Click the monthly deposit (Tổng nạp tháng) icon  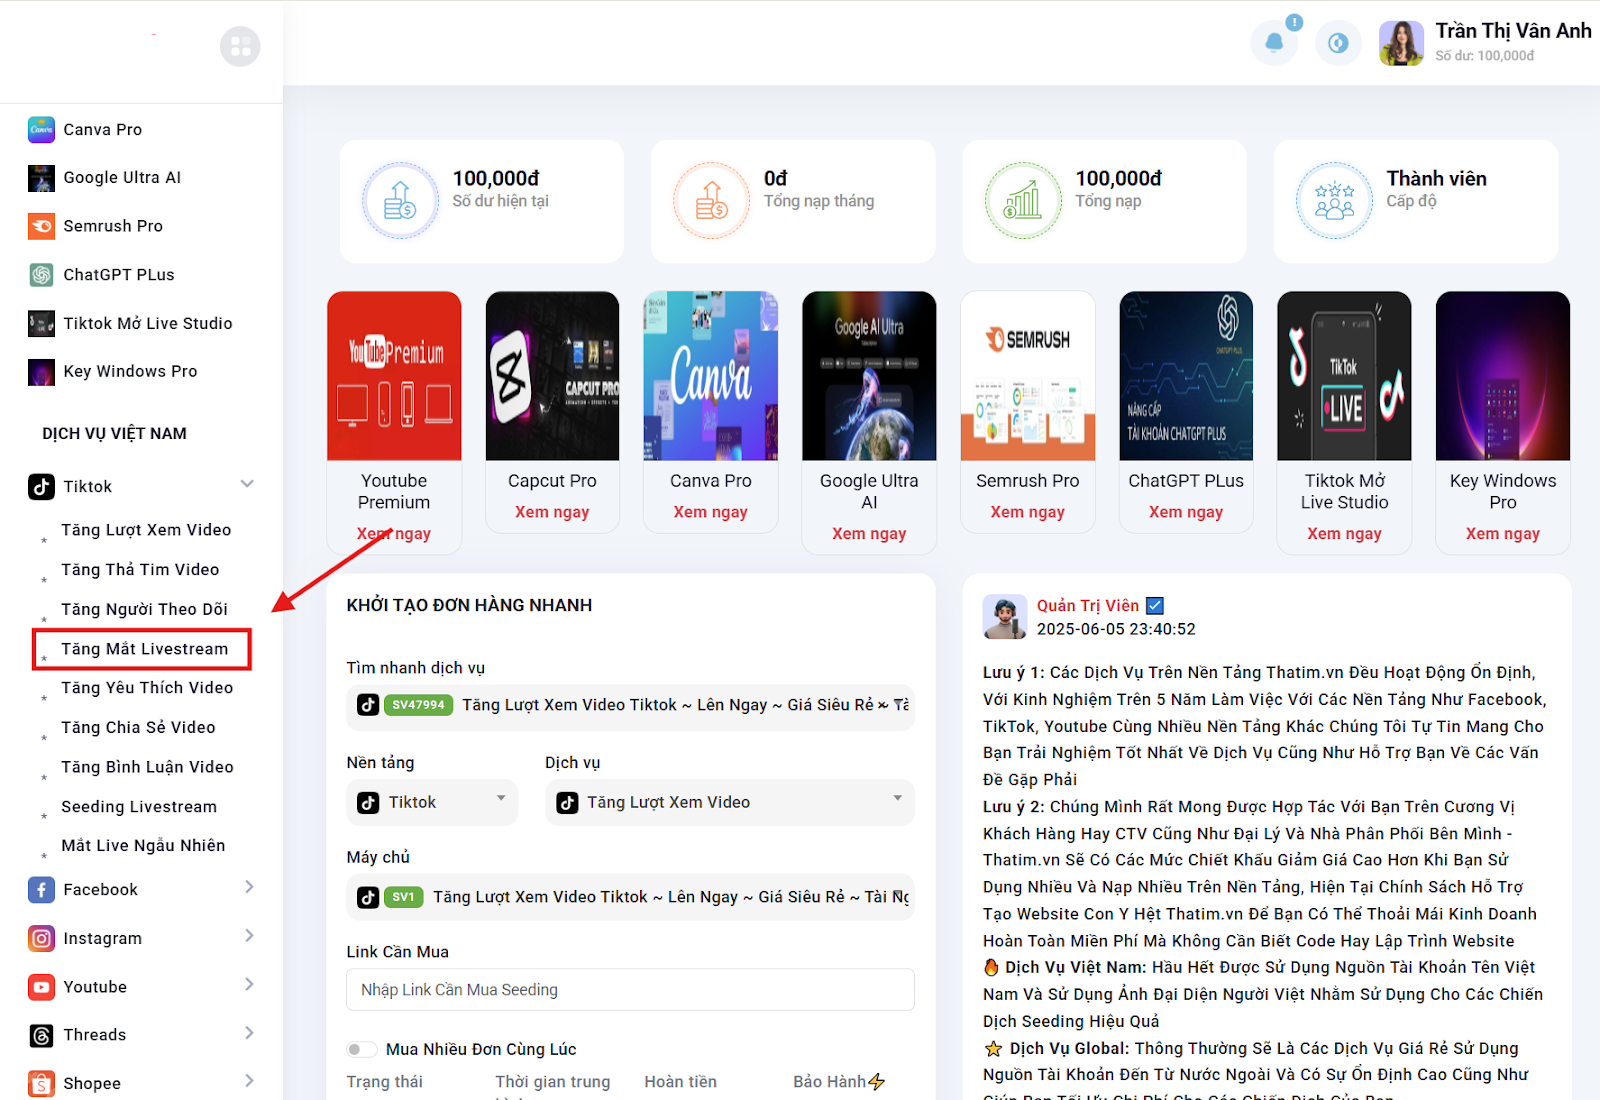click(x=711, y=200)
